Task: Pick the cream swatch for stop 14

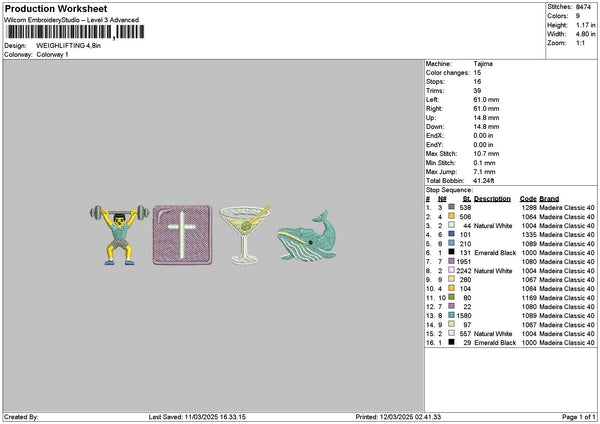Action: tap(452, 324)
